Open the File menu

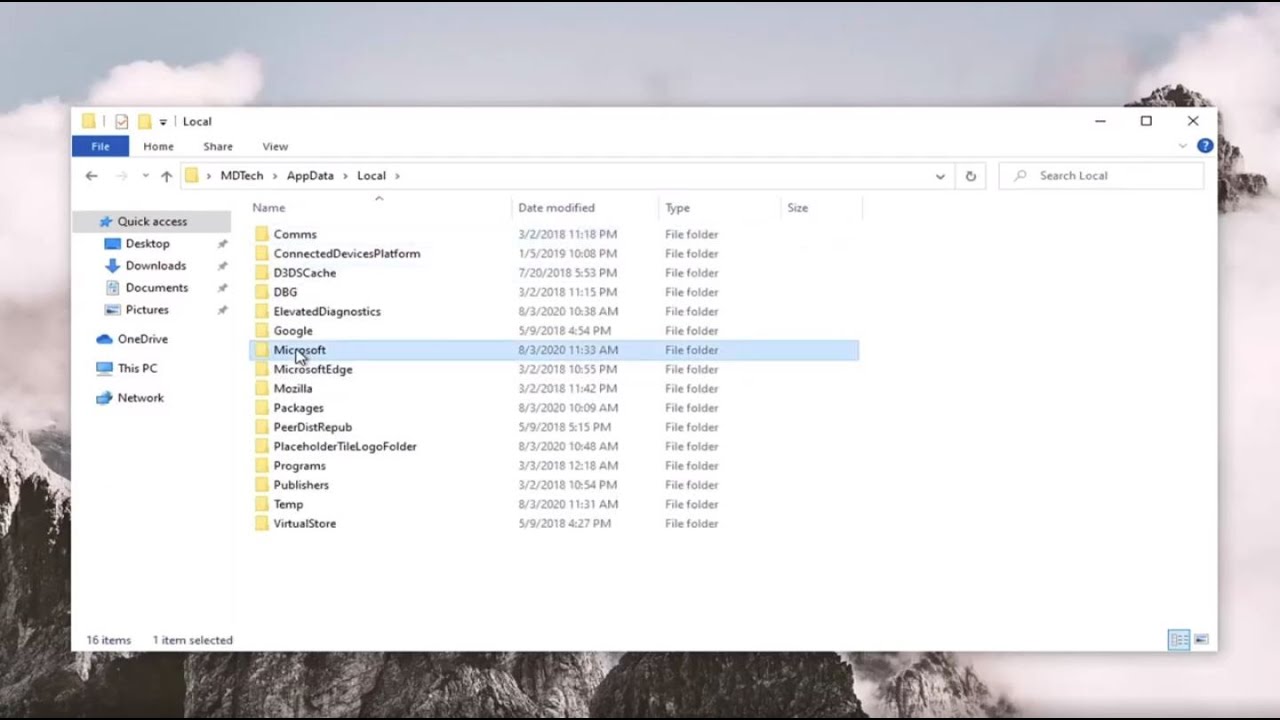[x=100, y=146]
